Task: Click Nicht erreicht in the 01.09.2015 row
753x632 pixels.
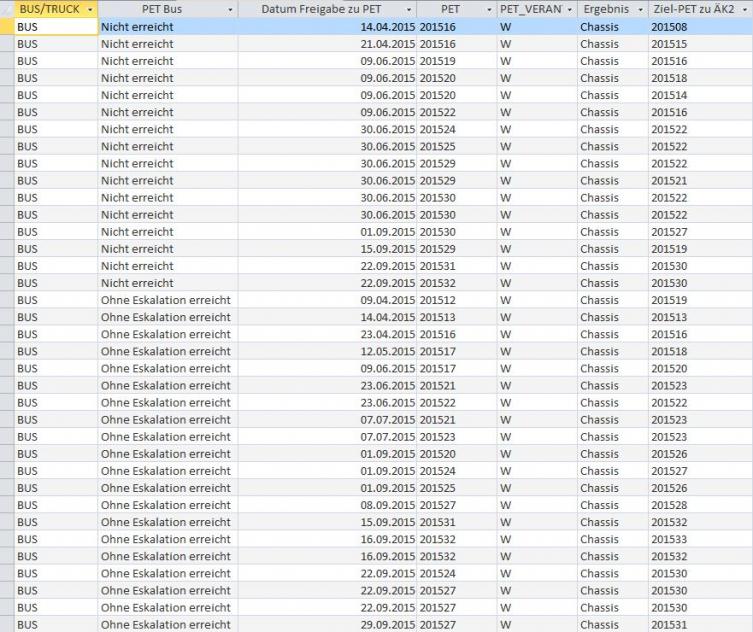Action: (x=137, y=232)
